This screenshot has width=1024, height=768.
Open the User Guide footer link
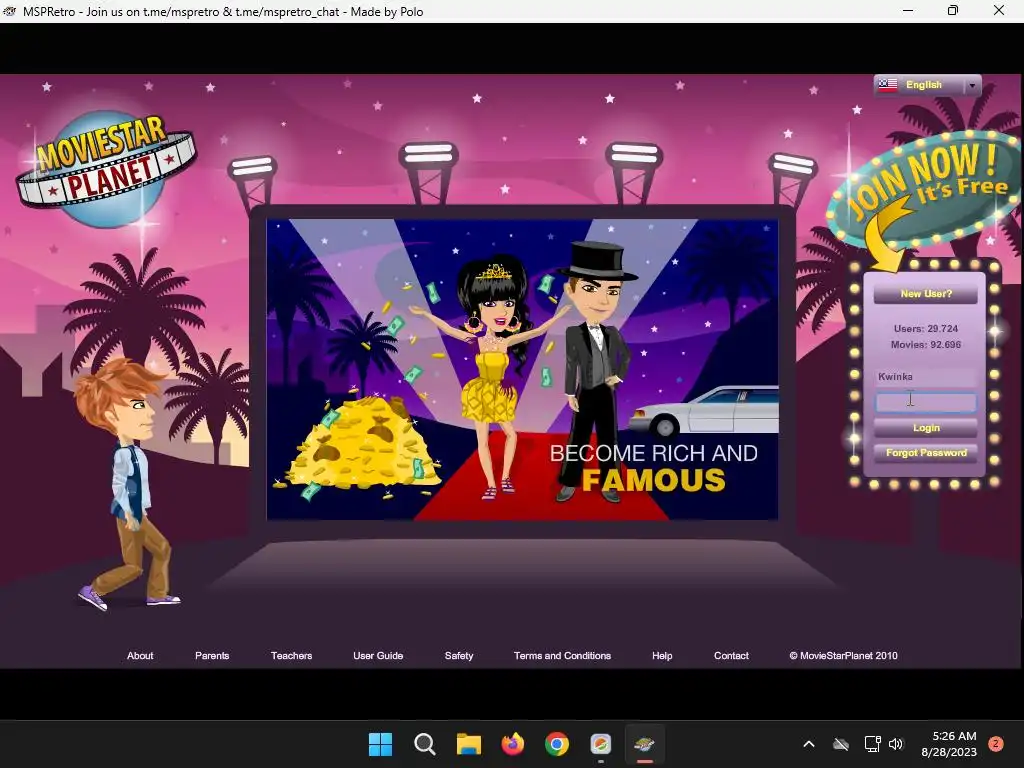click(x=378, y=656)
